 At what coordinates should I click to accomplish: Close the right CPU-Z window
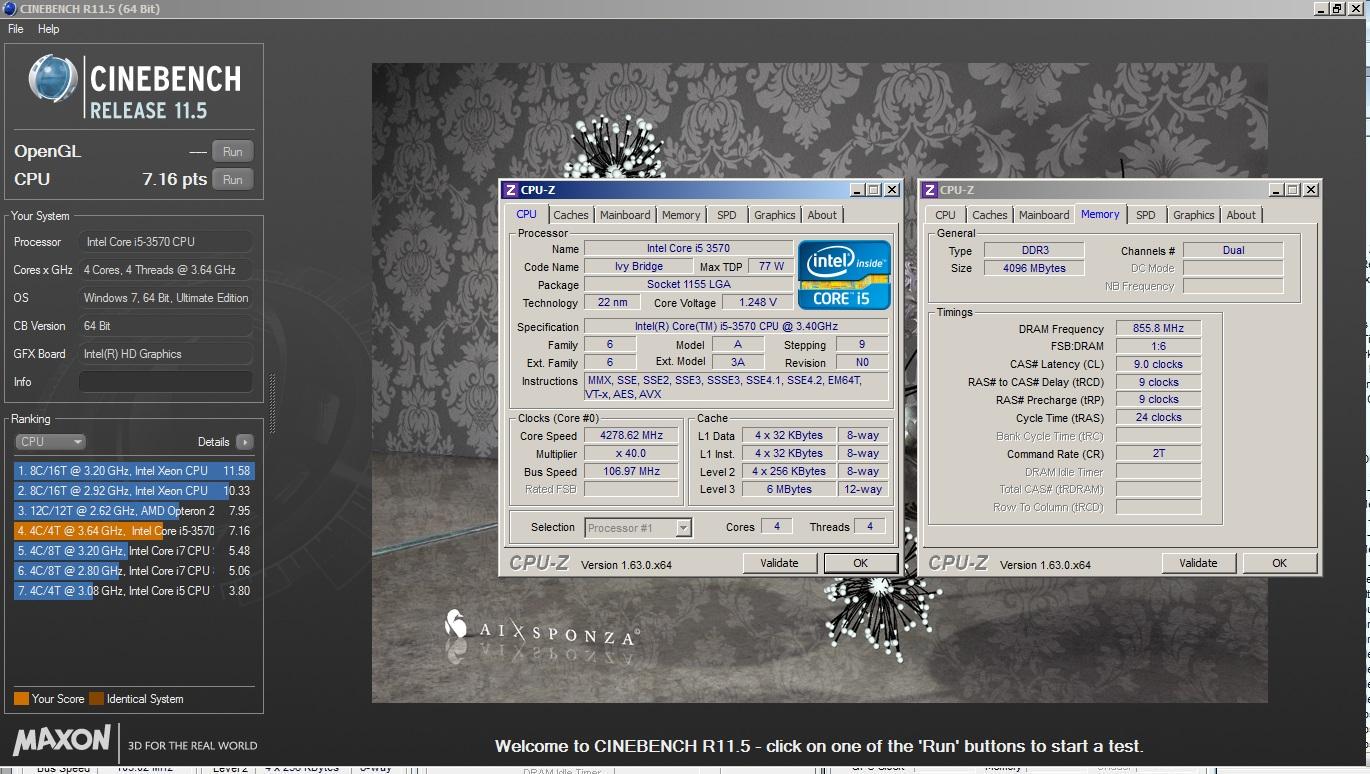point(1310,190)
